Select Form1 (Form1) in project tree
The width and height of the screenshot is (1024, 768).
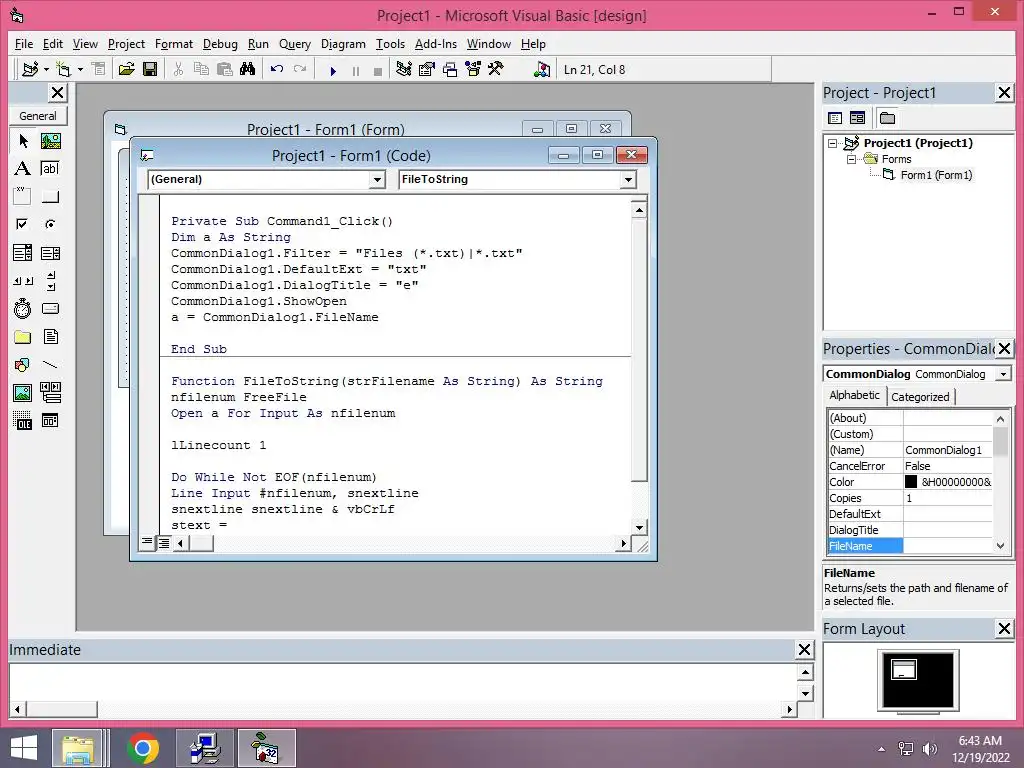[936, 175]
